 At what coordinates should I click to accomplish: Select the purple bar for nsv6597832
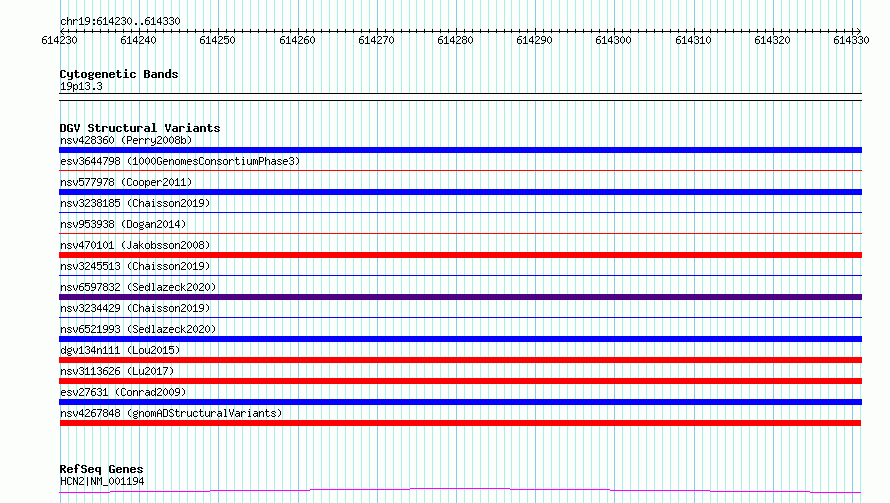tap(460, 297)
